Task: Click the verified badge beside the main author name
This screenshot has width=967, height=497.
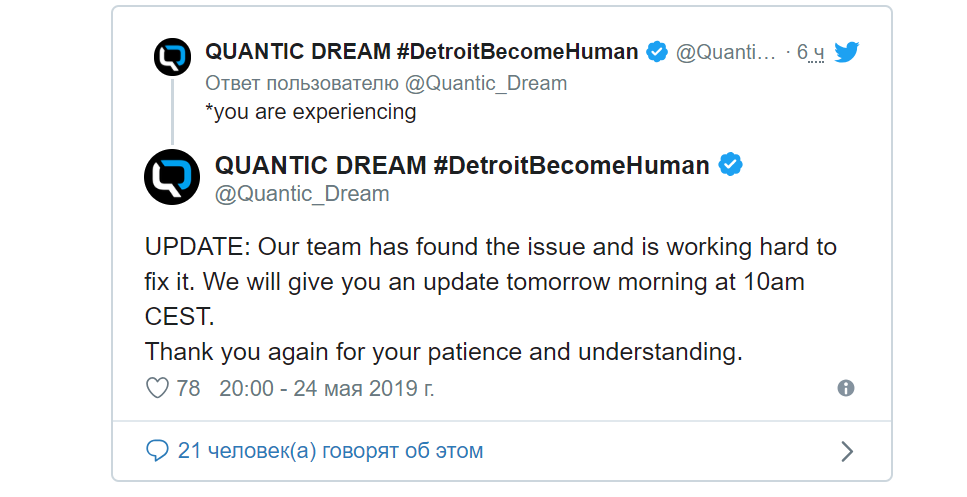Action: click(x=732, y=165)
